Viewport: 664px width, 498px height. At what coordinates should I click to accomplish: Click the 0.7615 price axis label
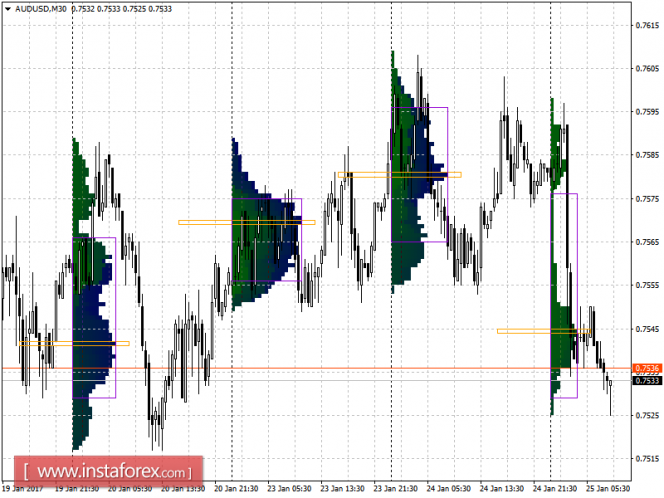(646, 25)
